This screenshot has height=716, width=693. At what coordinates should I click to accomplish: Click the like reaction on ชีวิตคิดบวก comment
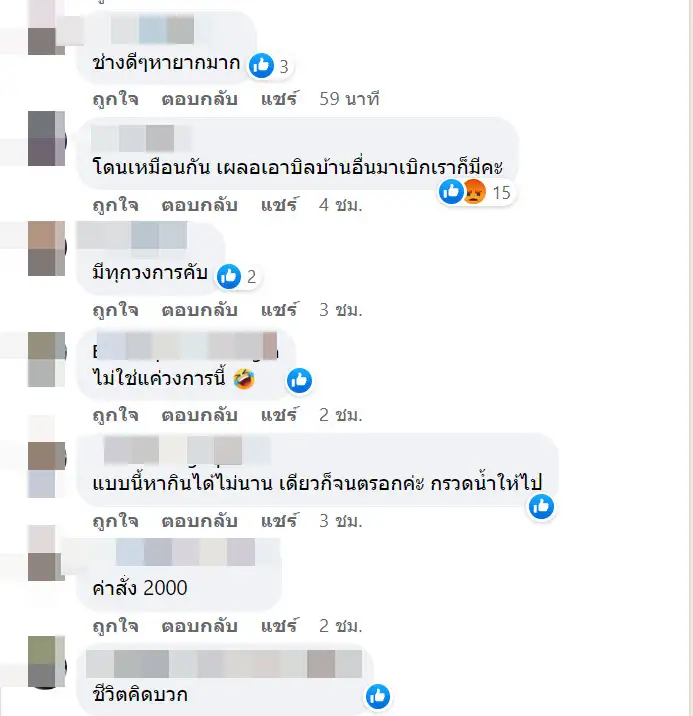pyautogui.click(x=378, y=697)
